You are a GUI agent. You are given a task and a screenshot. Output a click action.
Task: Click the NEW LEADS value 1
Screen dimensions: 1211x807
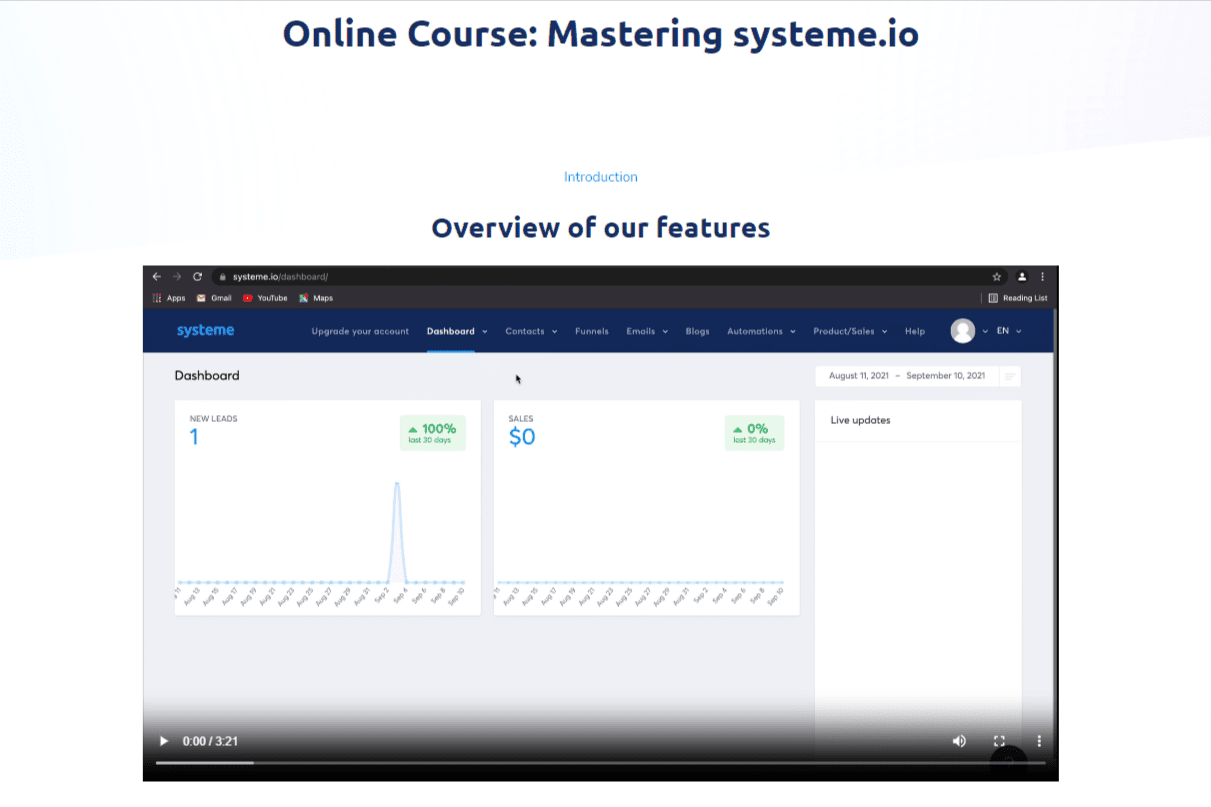(x=194, y=437)
